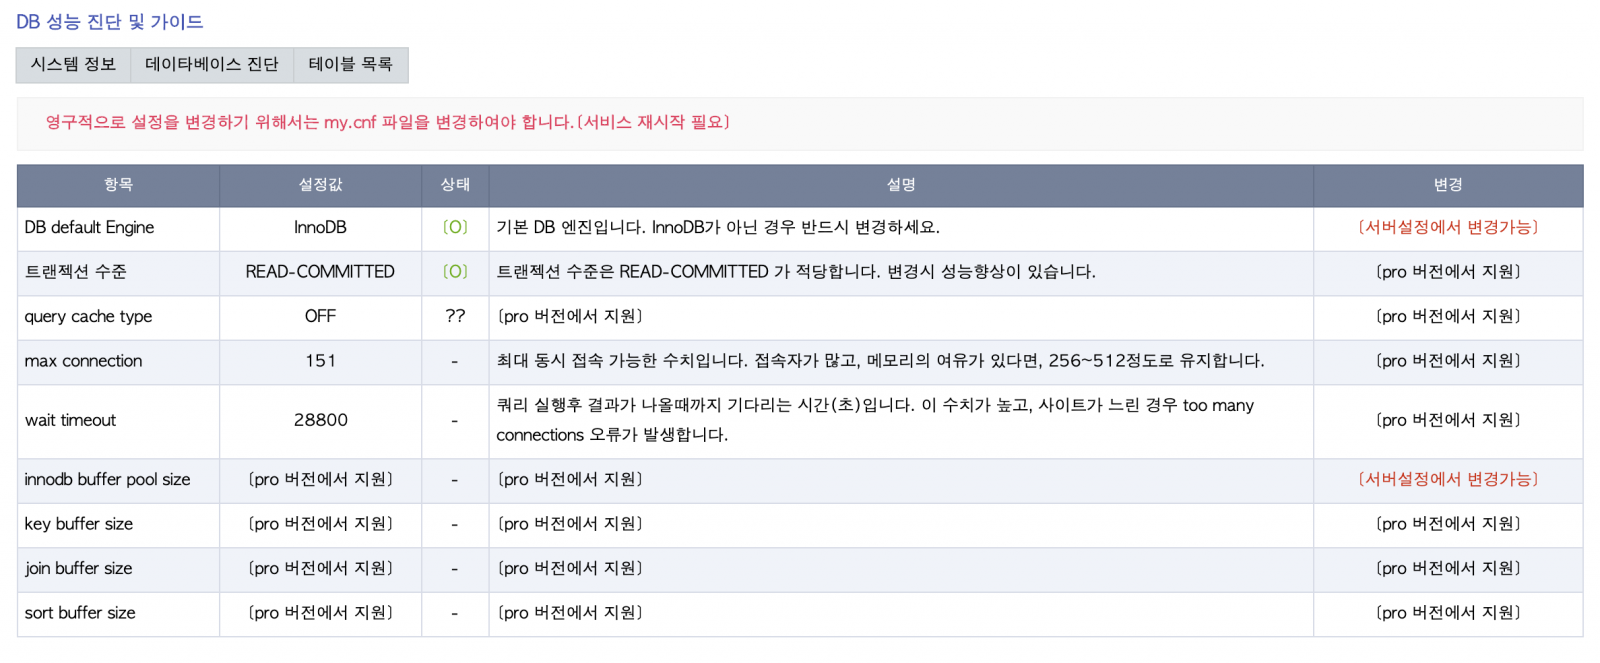Open the 시스템 정보 tab
Viewport: 1600px width, 663px height.
[73, 65]
